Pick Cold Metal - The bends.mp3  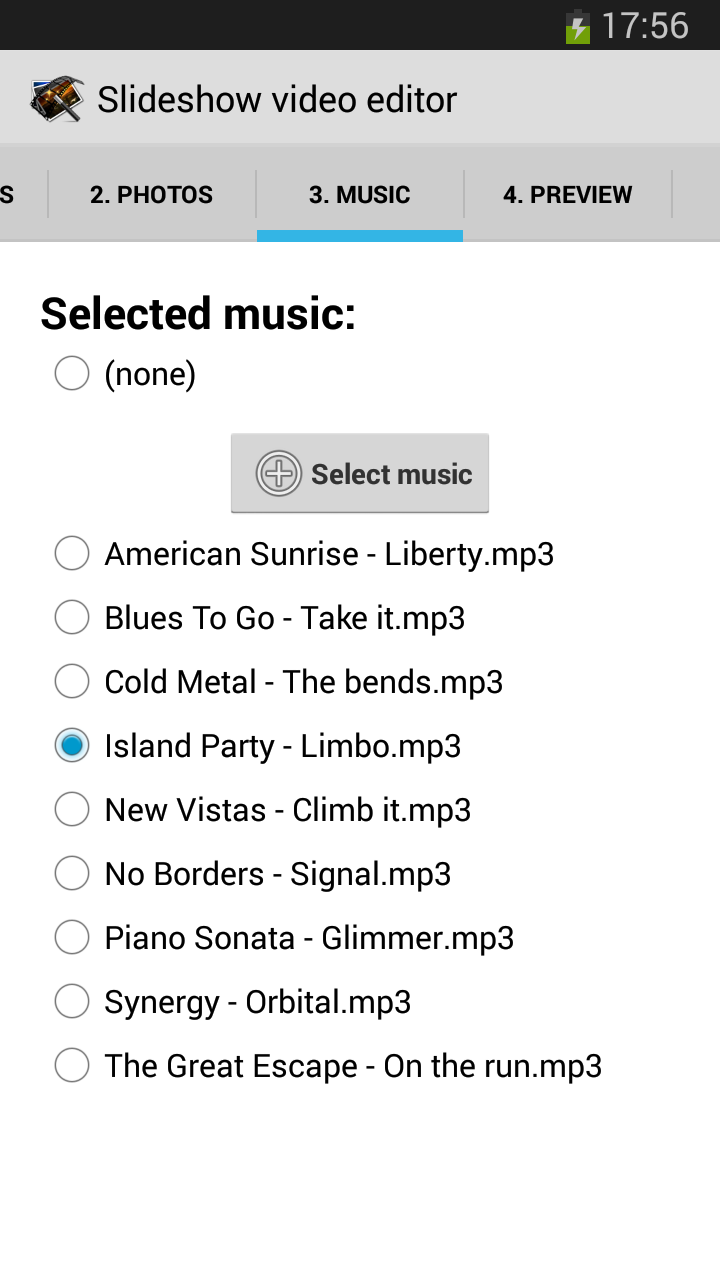pos(278,682)
